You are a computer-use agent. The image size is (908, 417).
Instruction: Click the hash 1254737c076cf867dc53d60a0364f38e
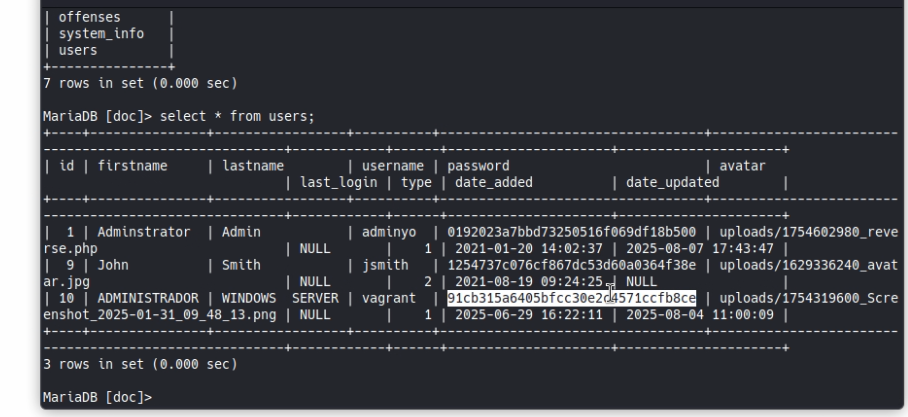click(x=571, y=265)
